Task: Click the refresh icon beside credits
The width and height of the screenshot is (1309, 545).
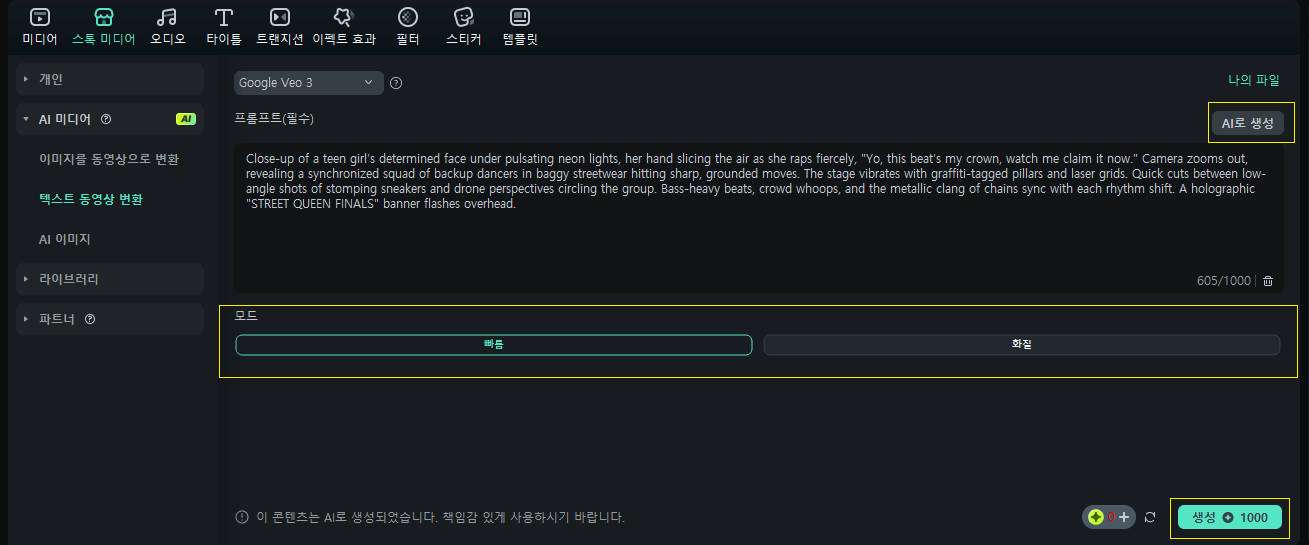Action: pos(1150,517)
